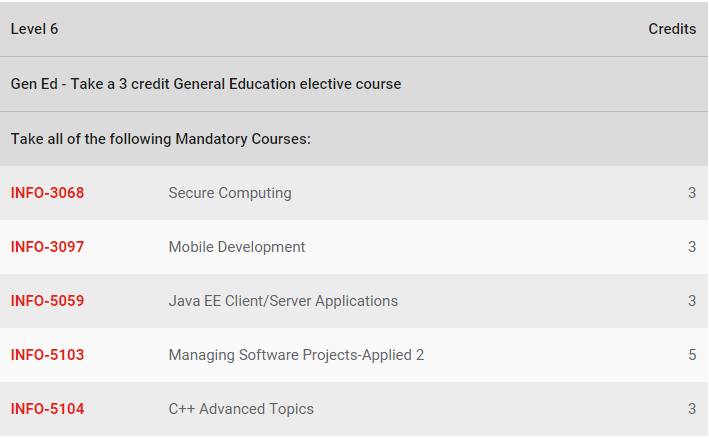Select Managing Software Projects-Applied 2 title
Image resolution: width=709 pixels, height=438 pixels.
(x=297, y=355)
